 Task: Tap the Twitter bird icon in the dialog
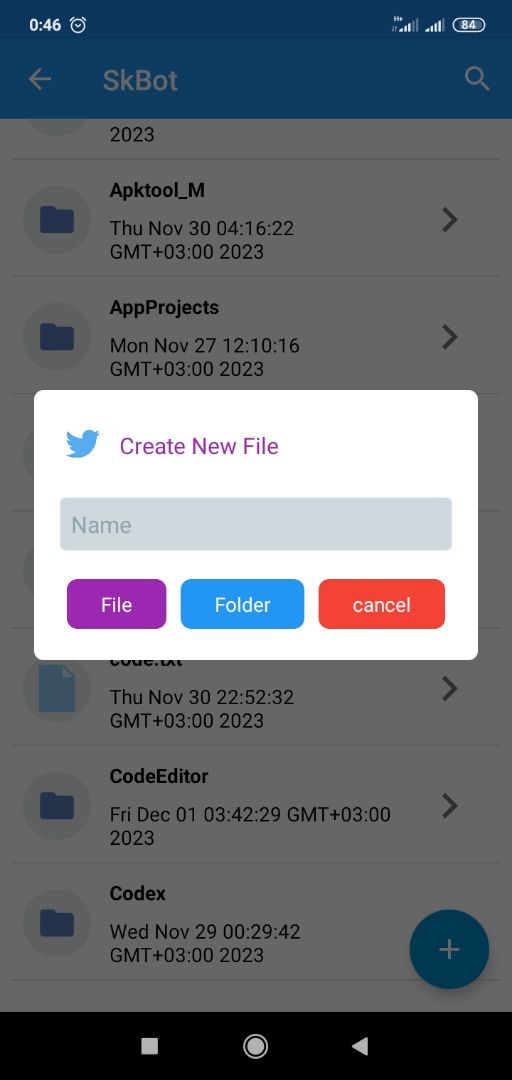[83, 444]
